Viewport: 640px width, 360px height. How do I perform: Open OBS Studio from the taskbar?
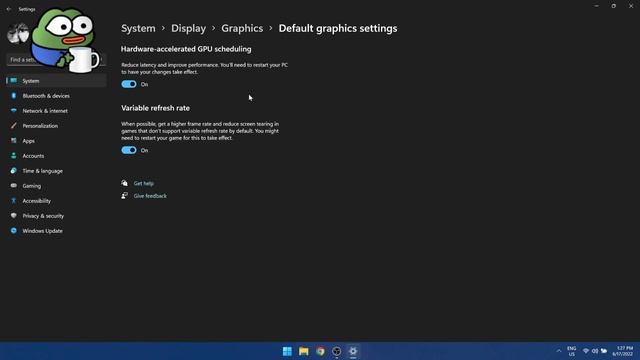[337, 351]
